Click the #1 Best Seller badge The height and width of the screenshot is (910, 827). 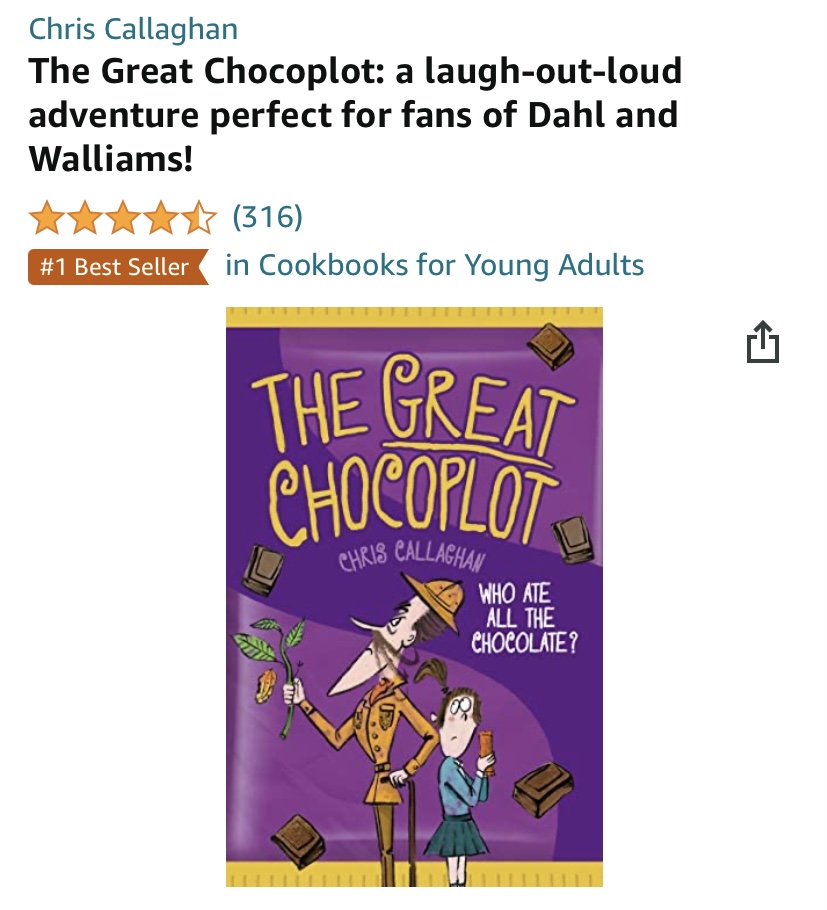[118, 267]
